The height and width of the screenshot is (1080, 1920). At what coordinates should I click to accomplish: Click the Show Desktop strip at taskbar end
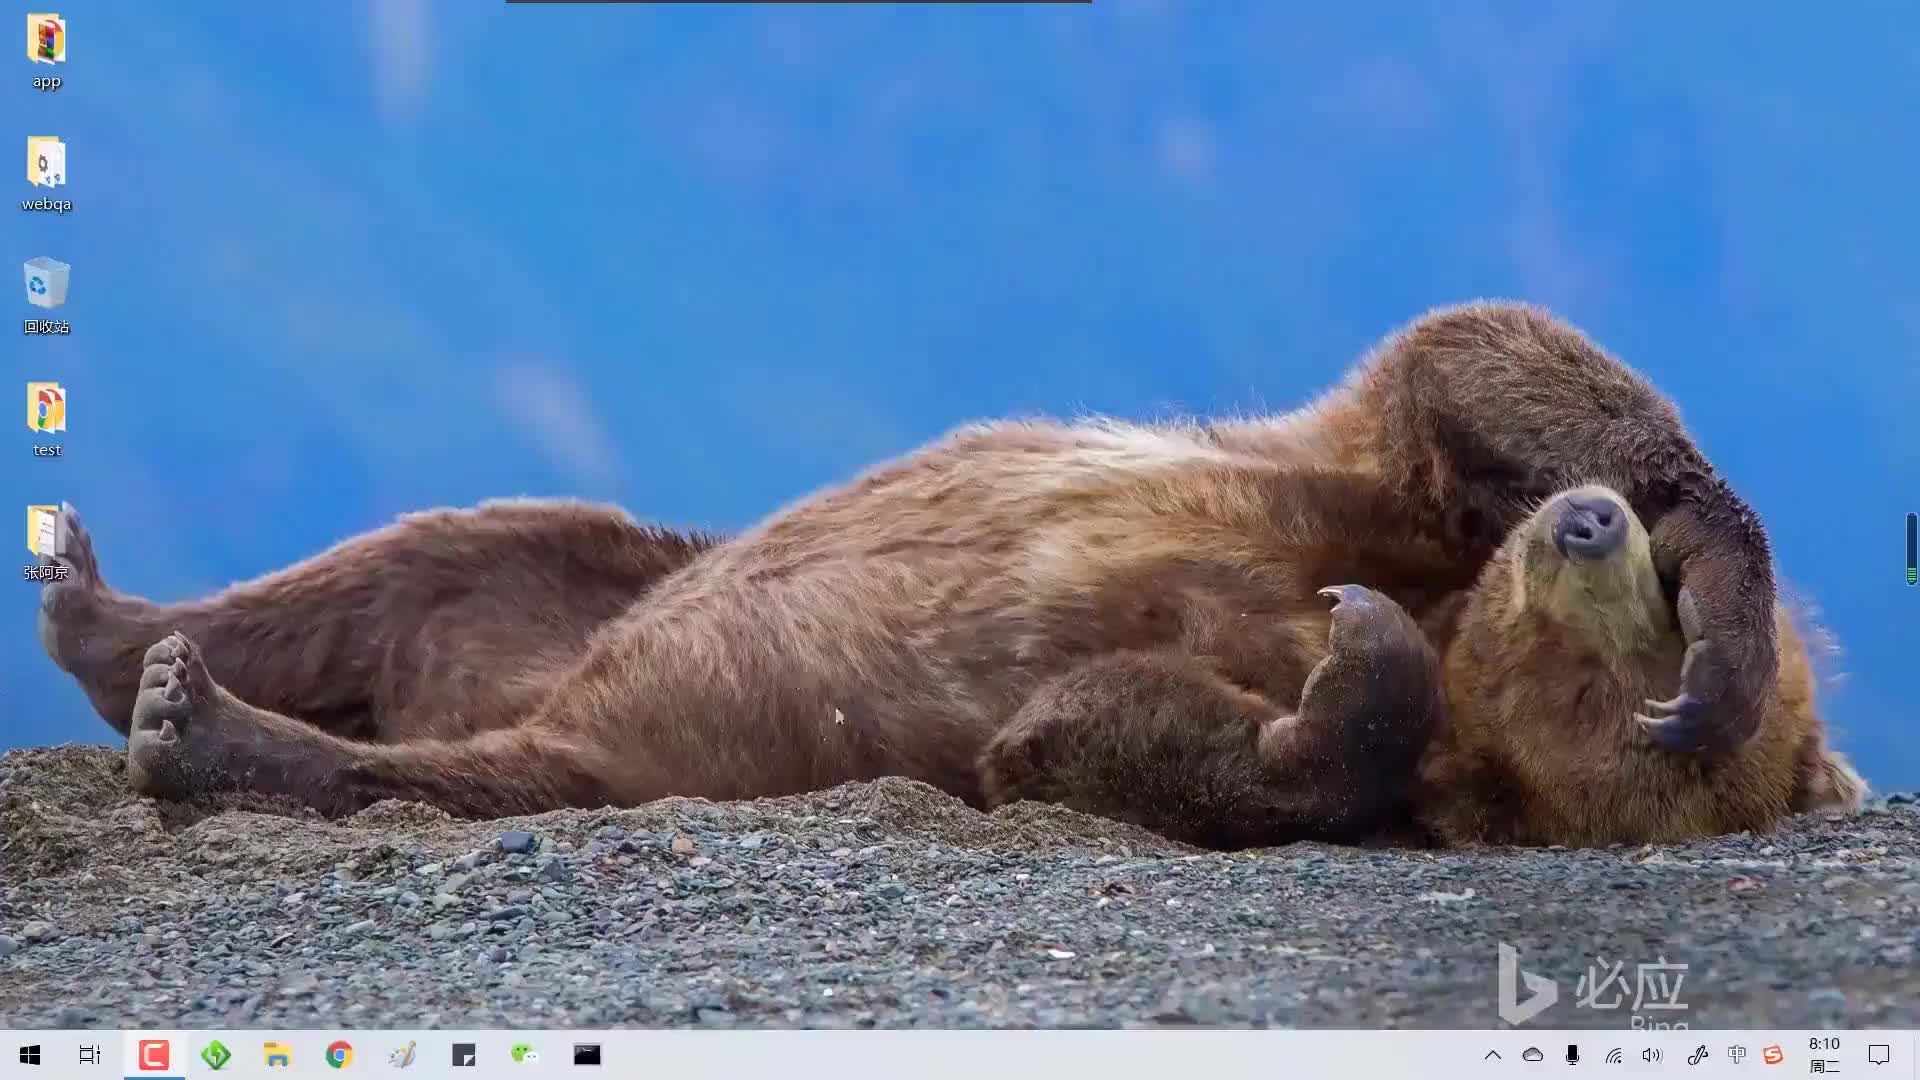tap(1916, 1055)
